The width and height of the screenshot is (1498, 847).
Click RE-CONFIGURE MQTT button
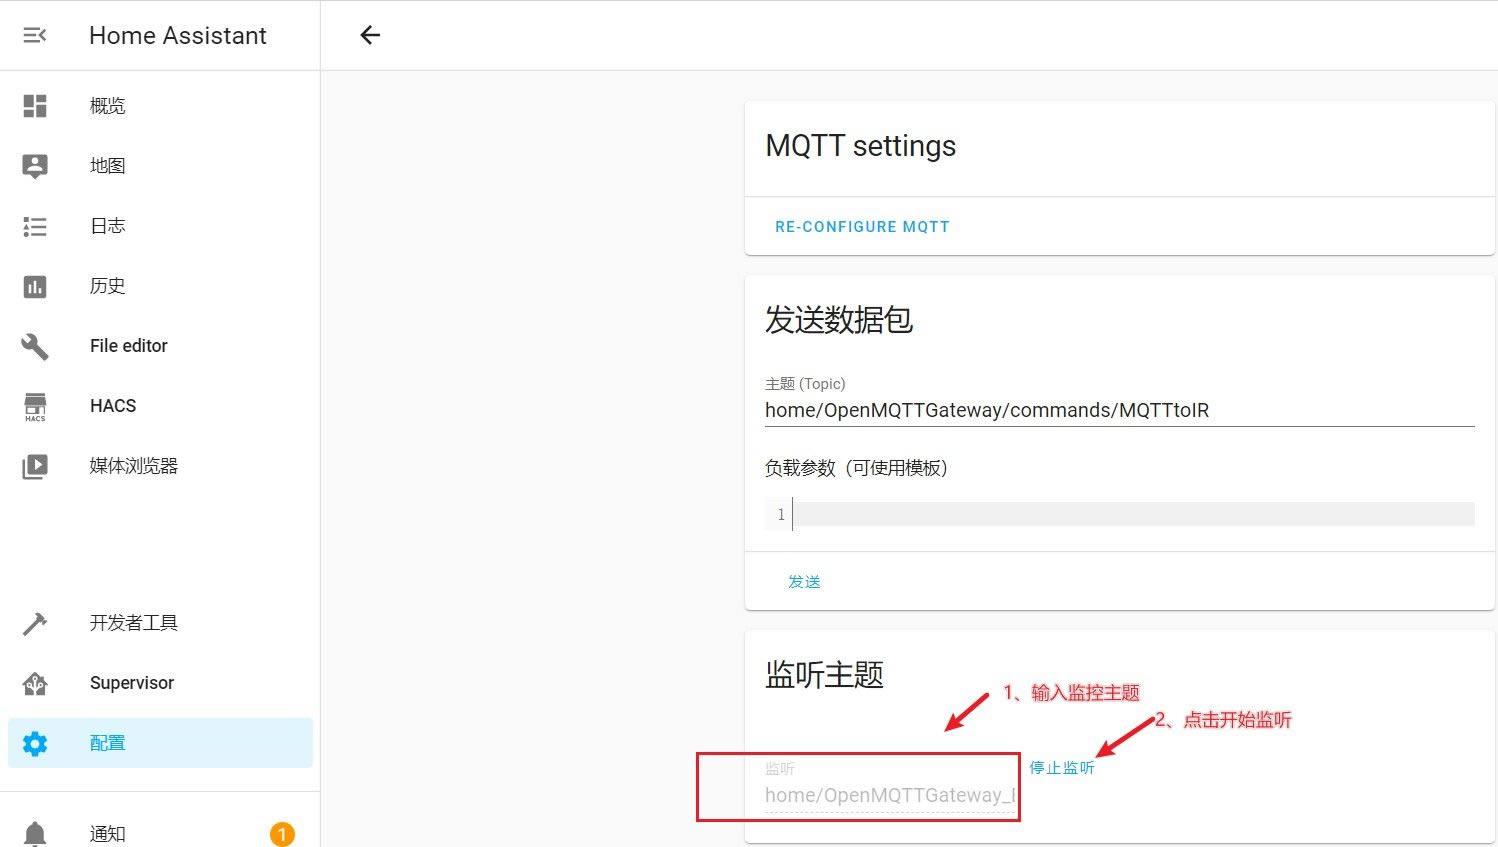pos(862,227)
